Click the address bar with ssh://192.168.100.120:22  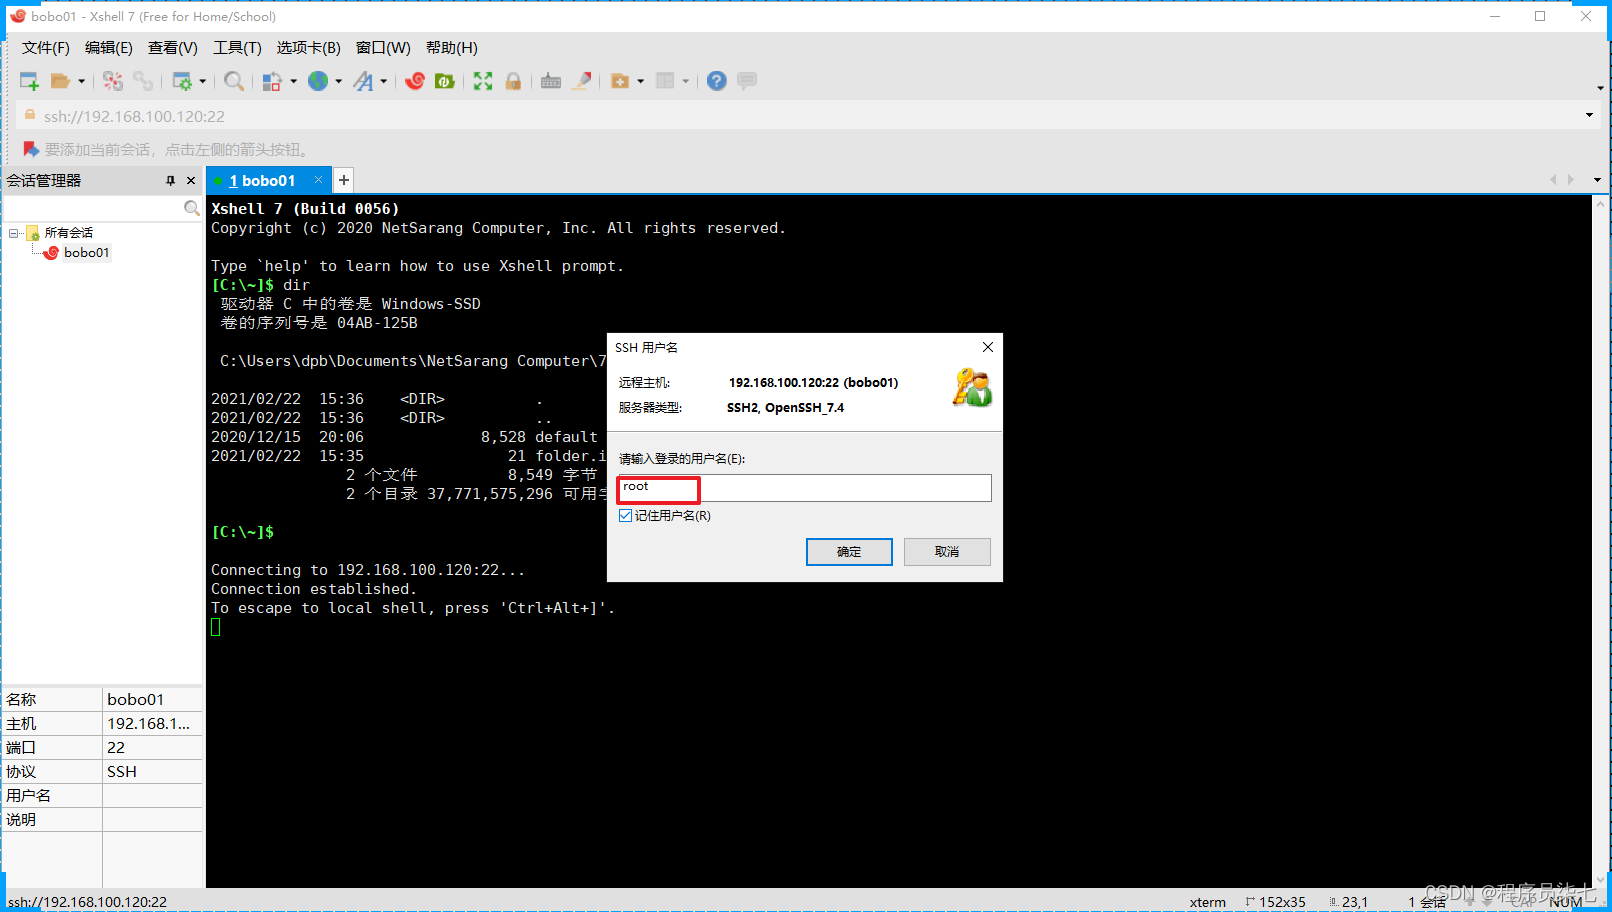click(x=800, y=116)
